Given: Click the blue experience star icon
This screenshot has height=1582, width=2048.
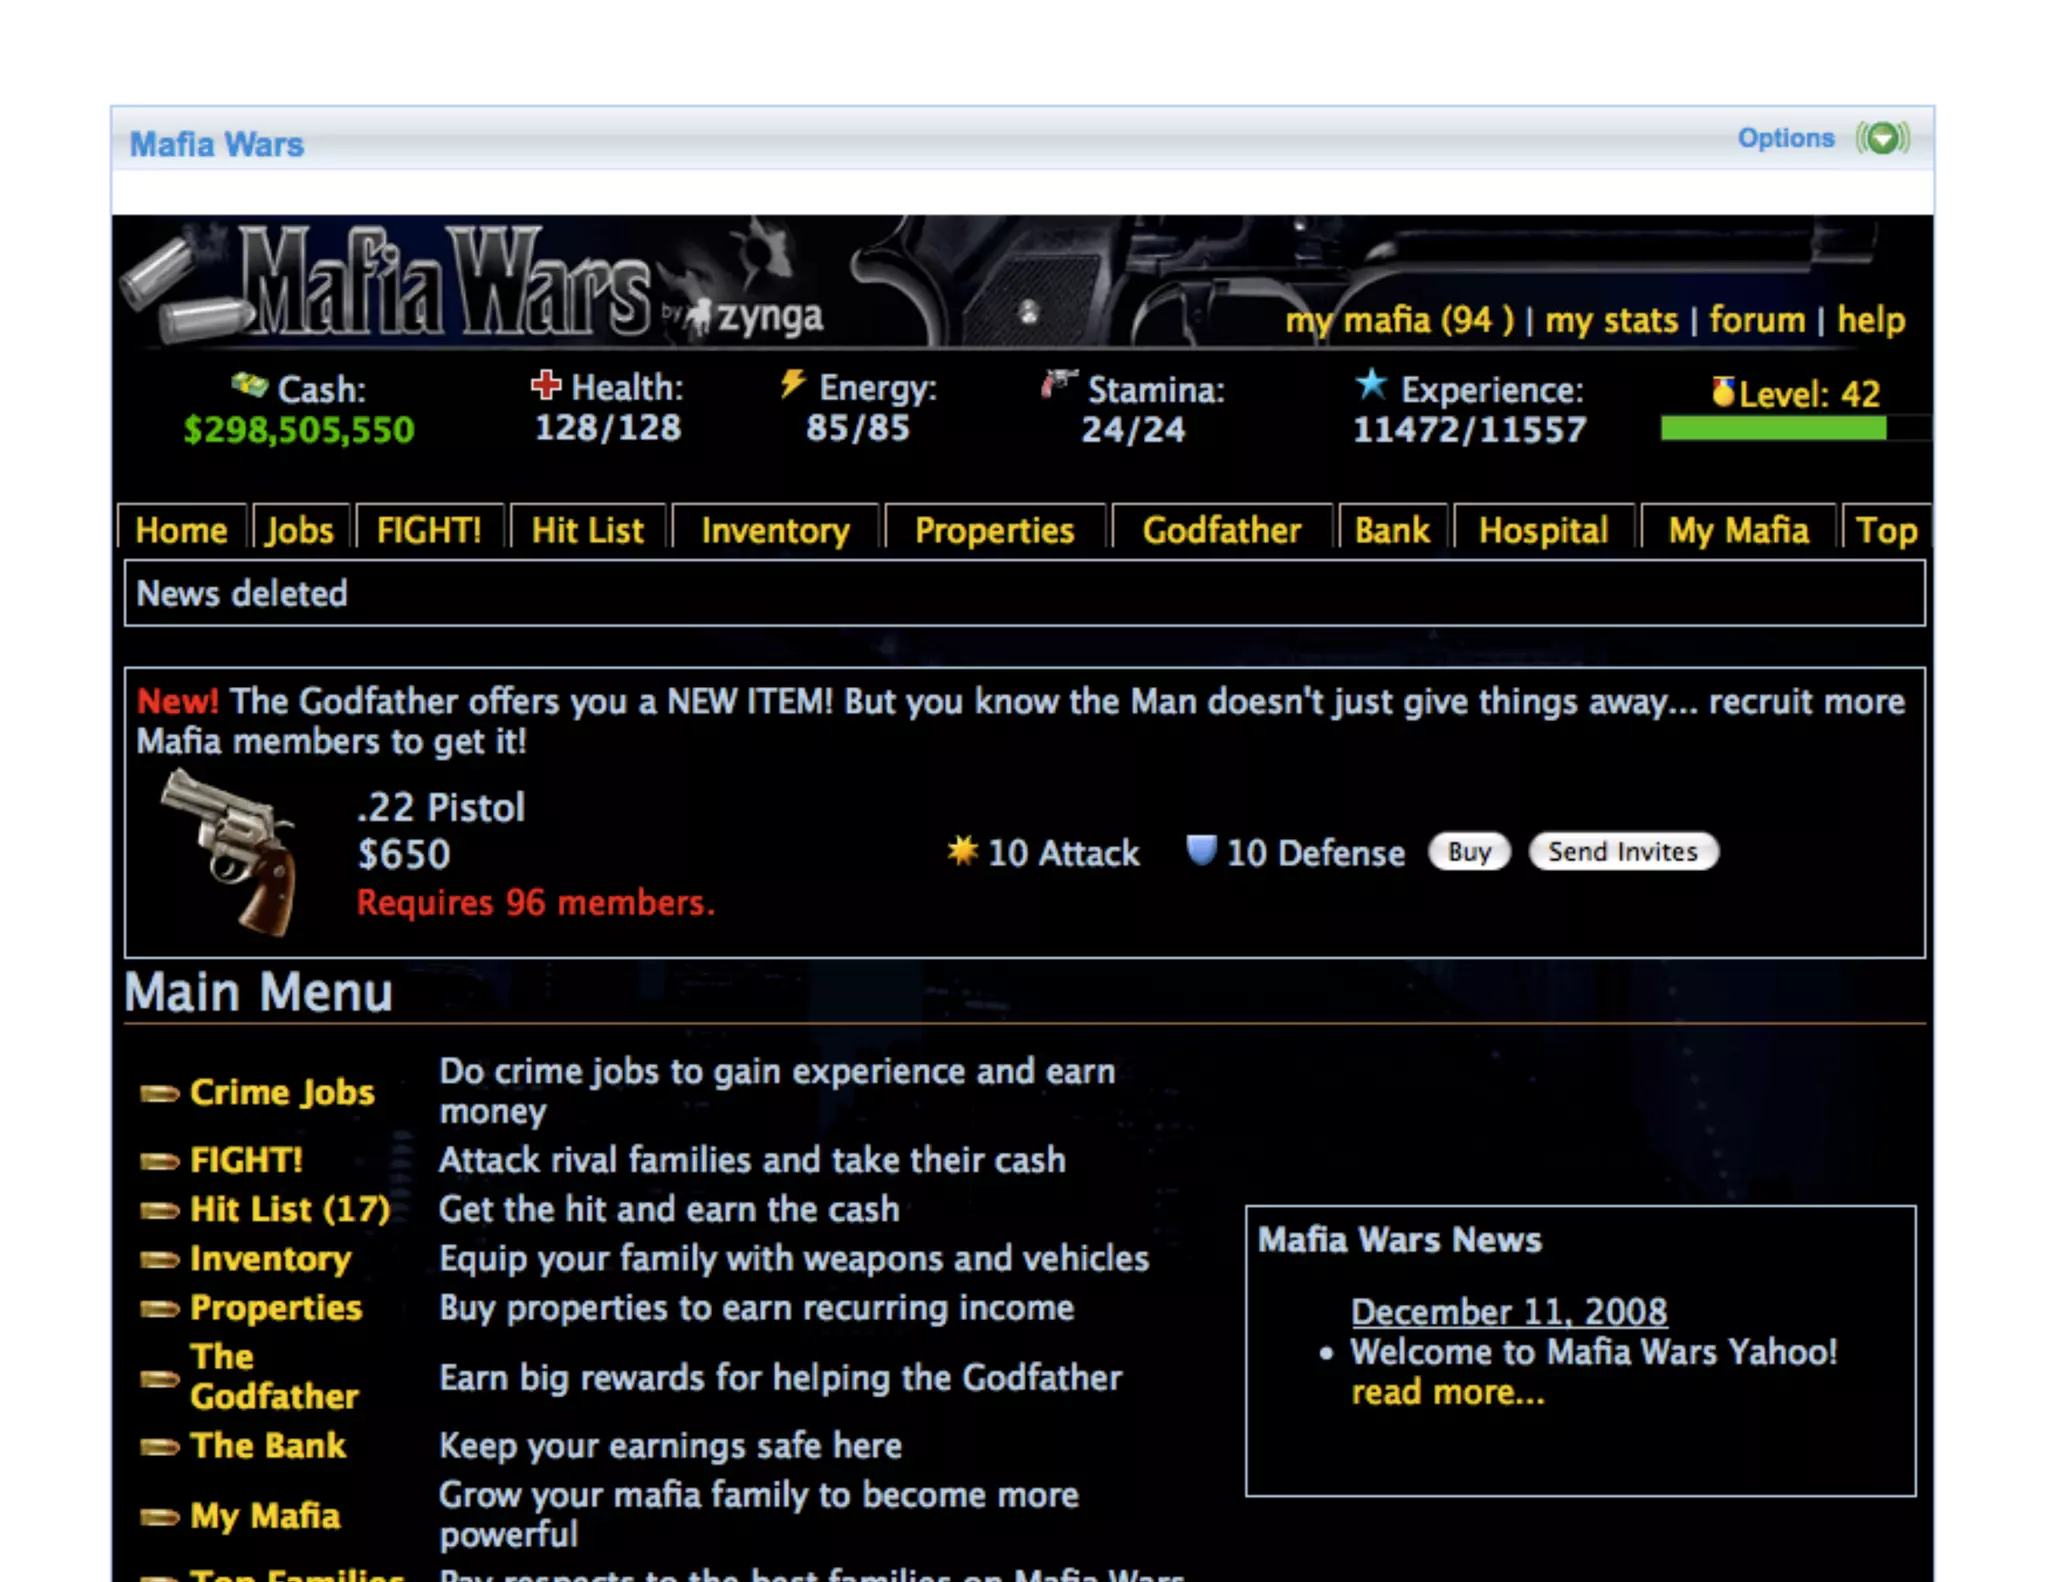Looking at the screenshot, I should tap(1371, 384).
